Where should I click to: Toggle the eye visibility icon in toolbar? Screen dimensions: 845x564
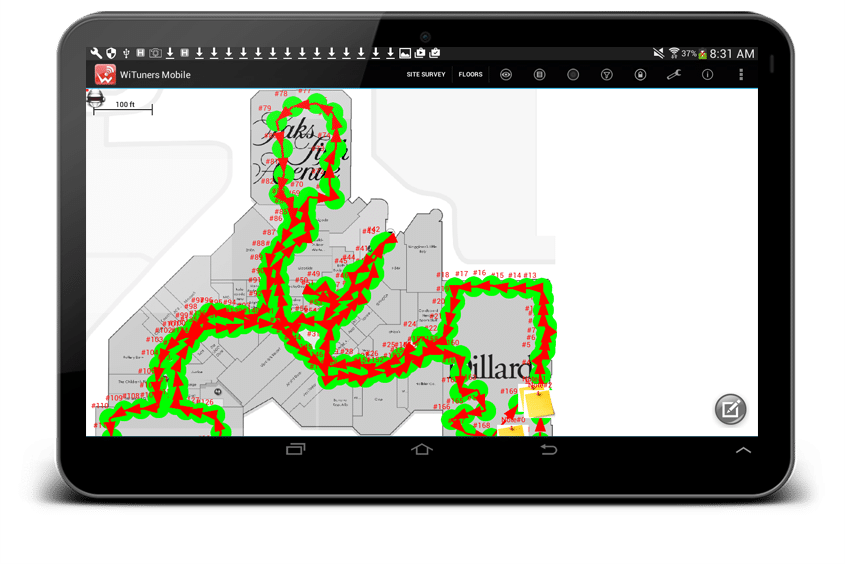(505, 75)
